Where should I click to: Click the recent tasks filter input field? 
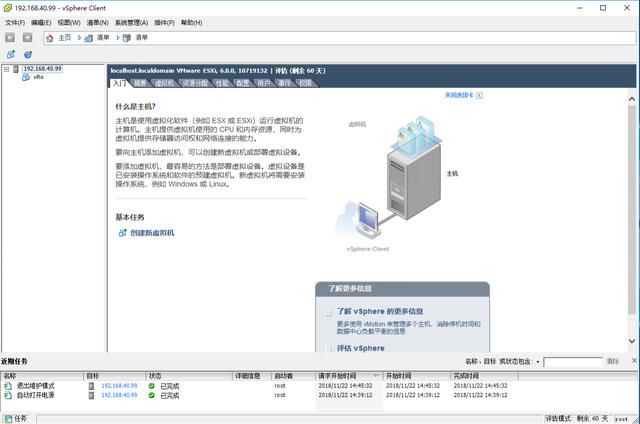pyautogui.click(x=573, y=362)
